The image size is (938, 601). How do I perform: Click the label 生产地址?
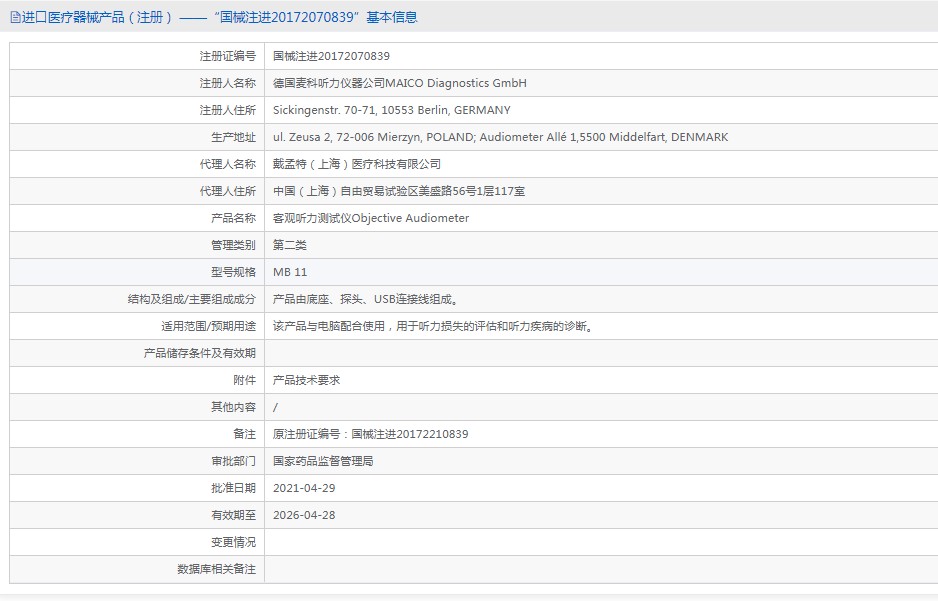pos(233,137)
